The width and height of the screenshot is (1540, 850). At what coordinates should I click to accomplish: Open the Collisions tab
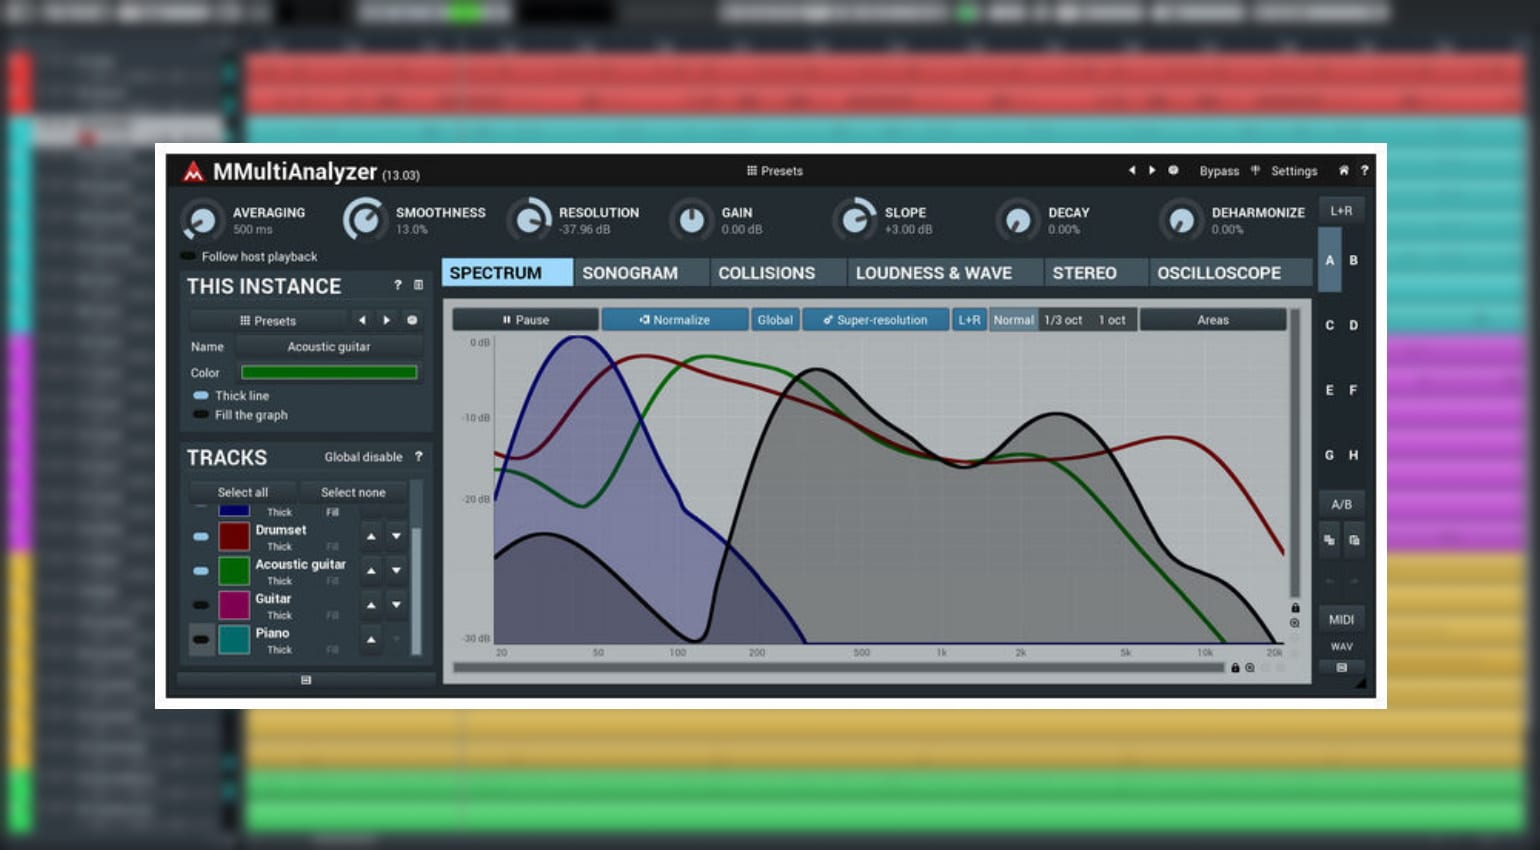pos(765,272)
